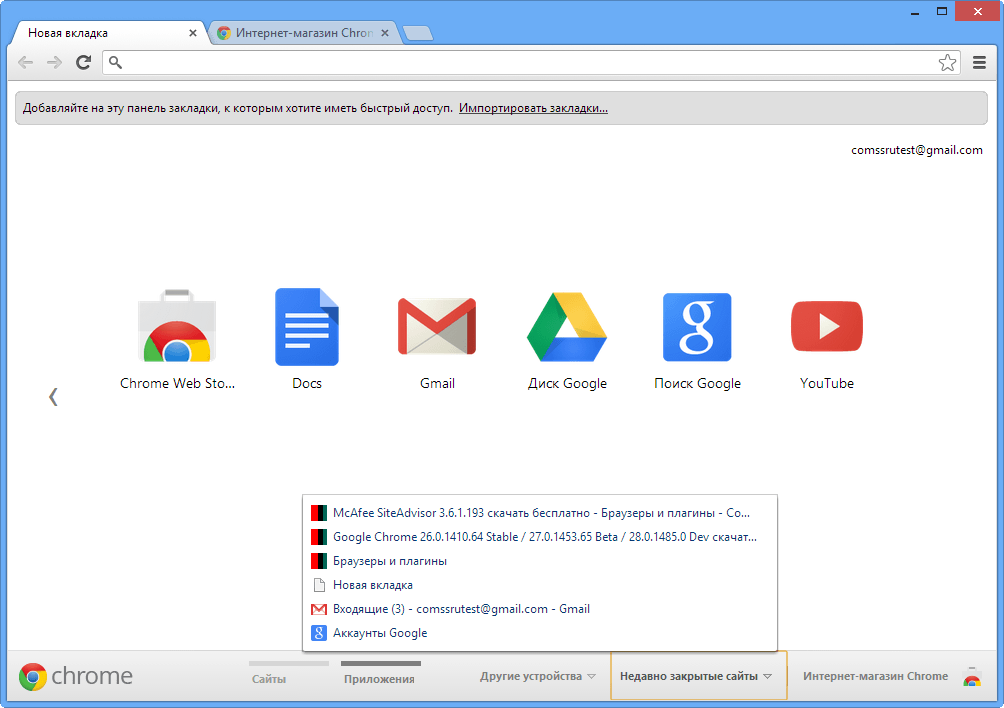Image resolution: width=1004 pixels, height=708 pixels.
Task: Click the Chrome logo in the bottom bar
Action: (x=33, y=677)
